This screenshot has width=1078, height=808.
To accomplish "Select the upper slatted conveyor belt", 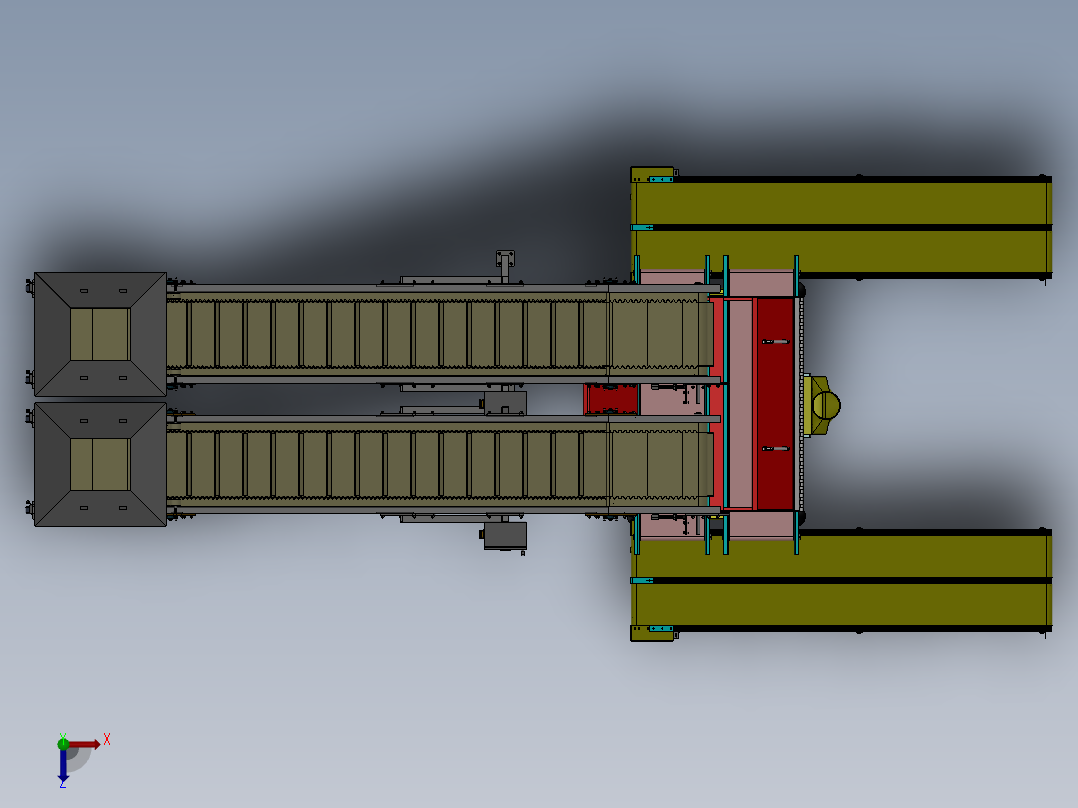I will click(x=440, y=334).
